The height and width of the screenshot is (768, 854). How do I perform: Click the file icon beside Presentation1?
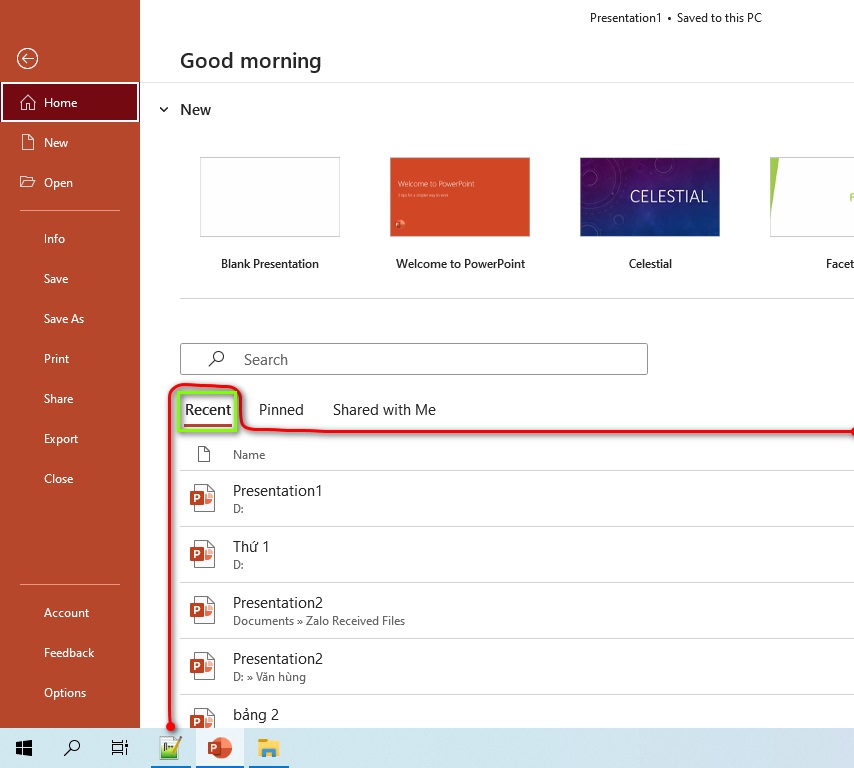(x=203, y=498)
